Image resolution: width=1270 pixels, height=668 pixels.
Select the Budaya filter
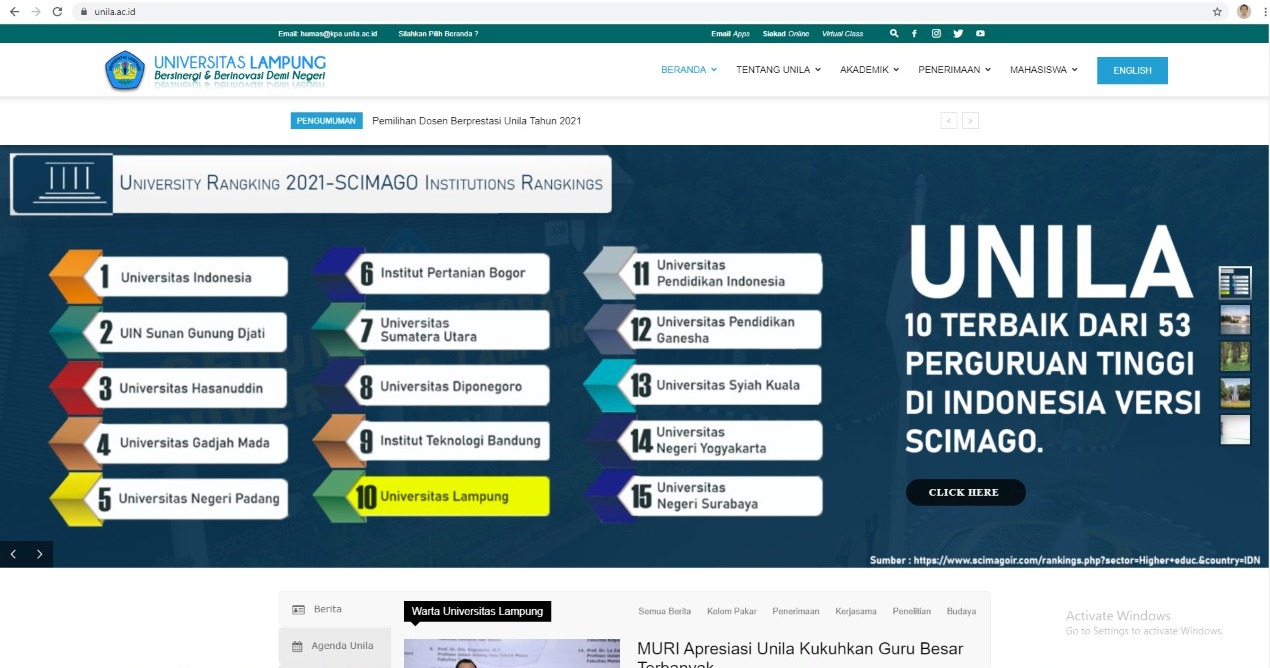[961, 611]
